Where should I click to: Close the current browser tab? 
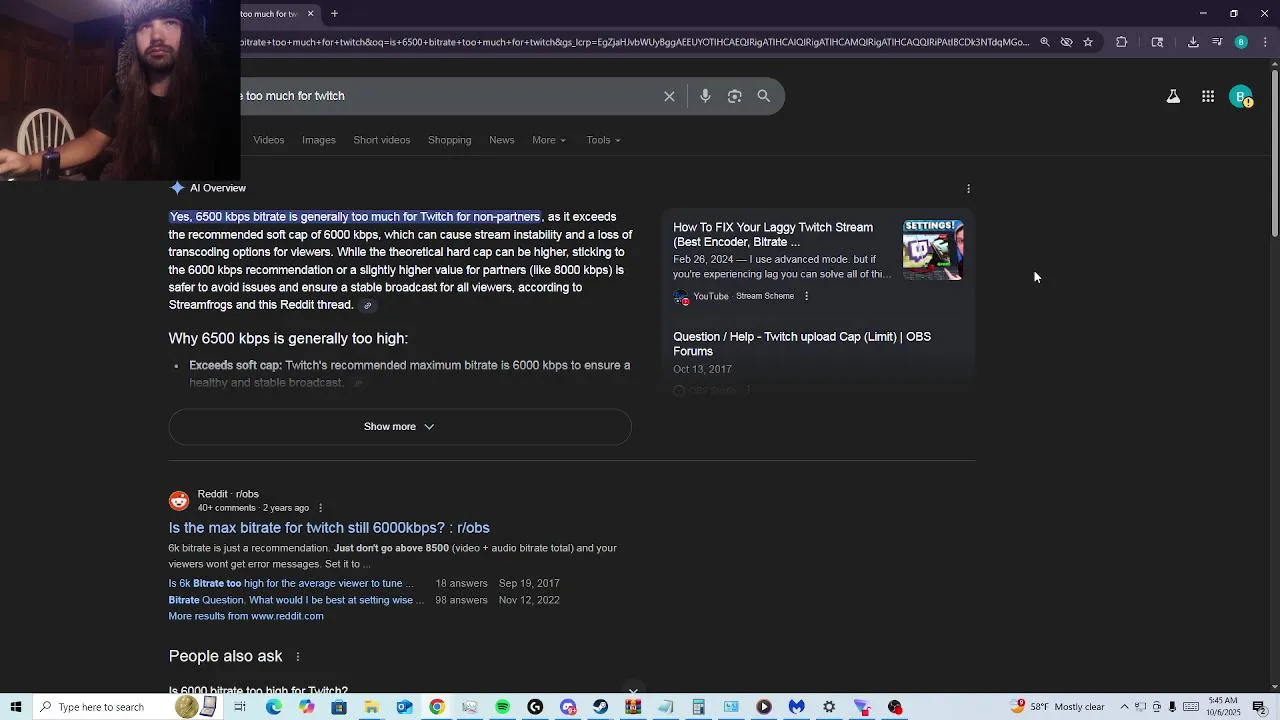(310, 13)
